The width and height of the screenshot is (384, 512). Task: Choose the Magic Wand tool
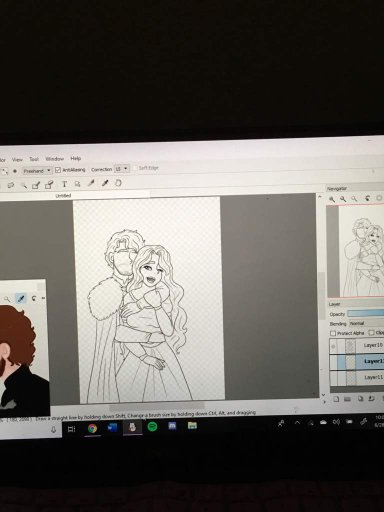24,185
